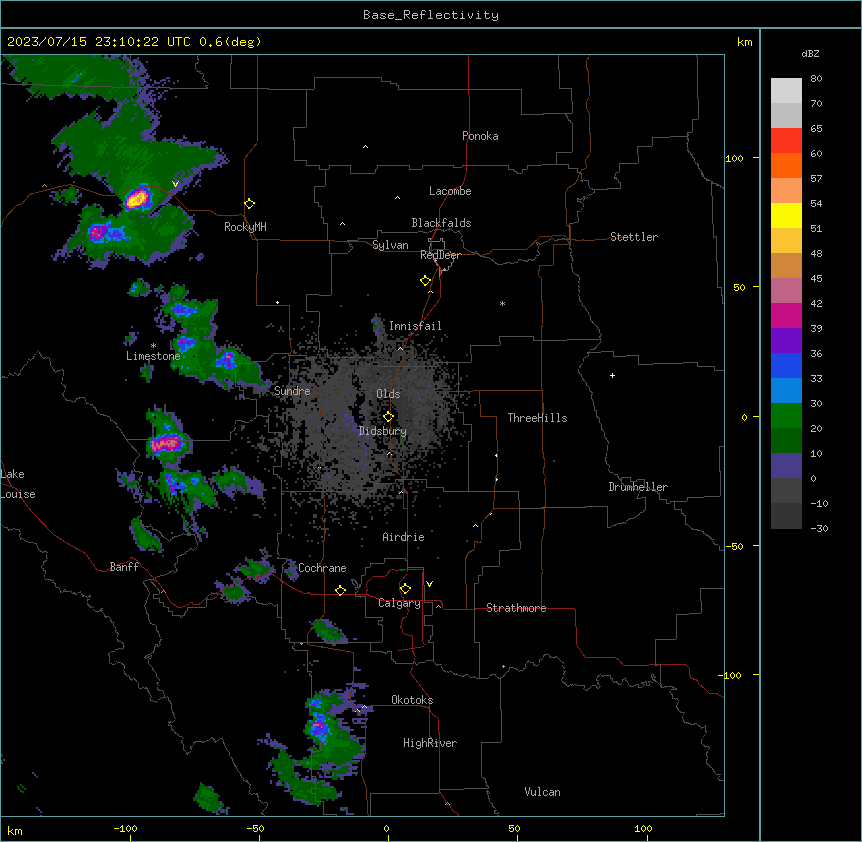Click the Limestone label
Image resolution: width=862 pixels, height=842 pixels.
(x=153, y=356)
